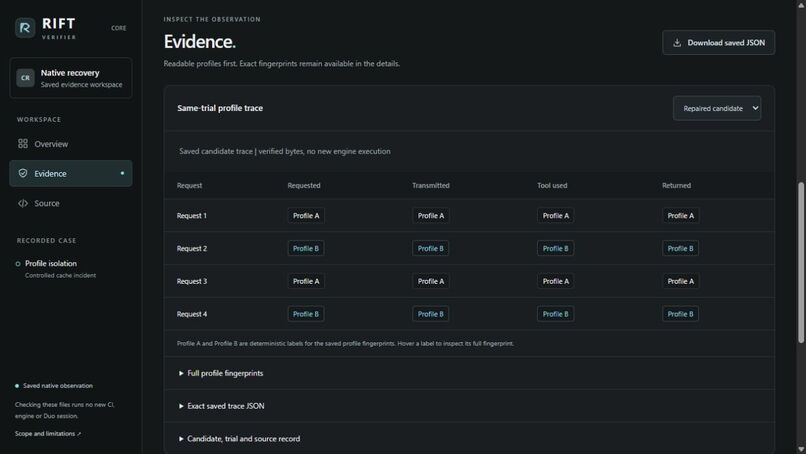806x454 pixels.
Task: Click the Profile isolation circle marker
Action: pos(17,264)
